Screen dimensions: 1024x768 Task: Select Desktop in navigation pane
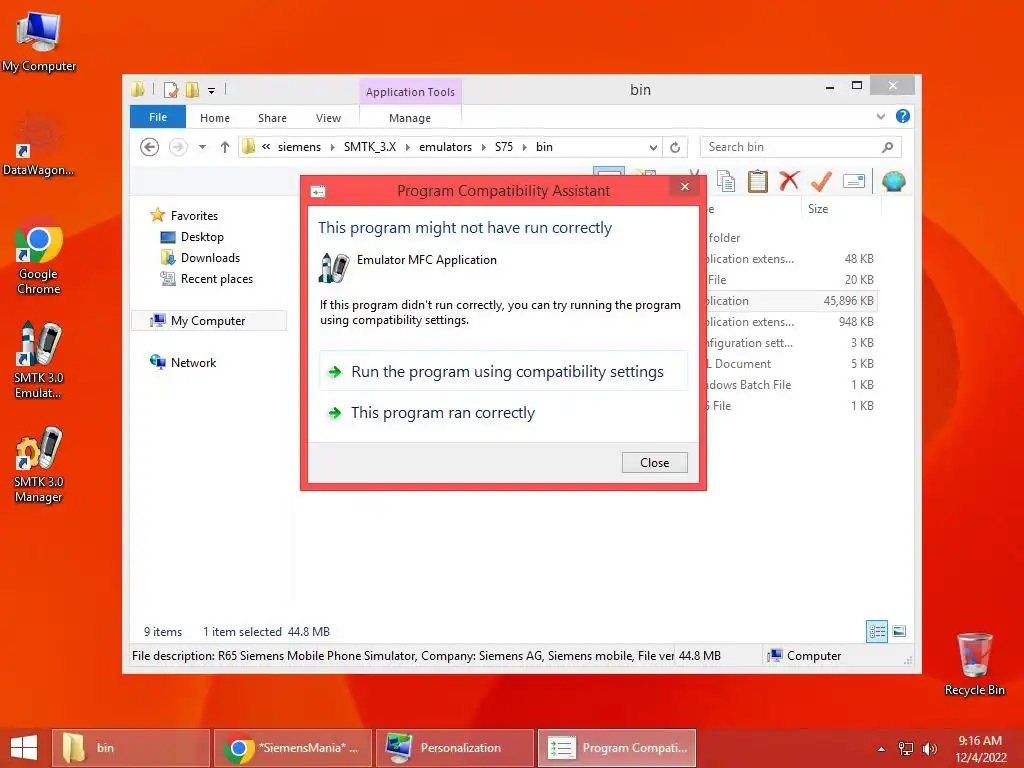(x=202, y=236)
